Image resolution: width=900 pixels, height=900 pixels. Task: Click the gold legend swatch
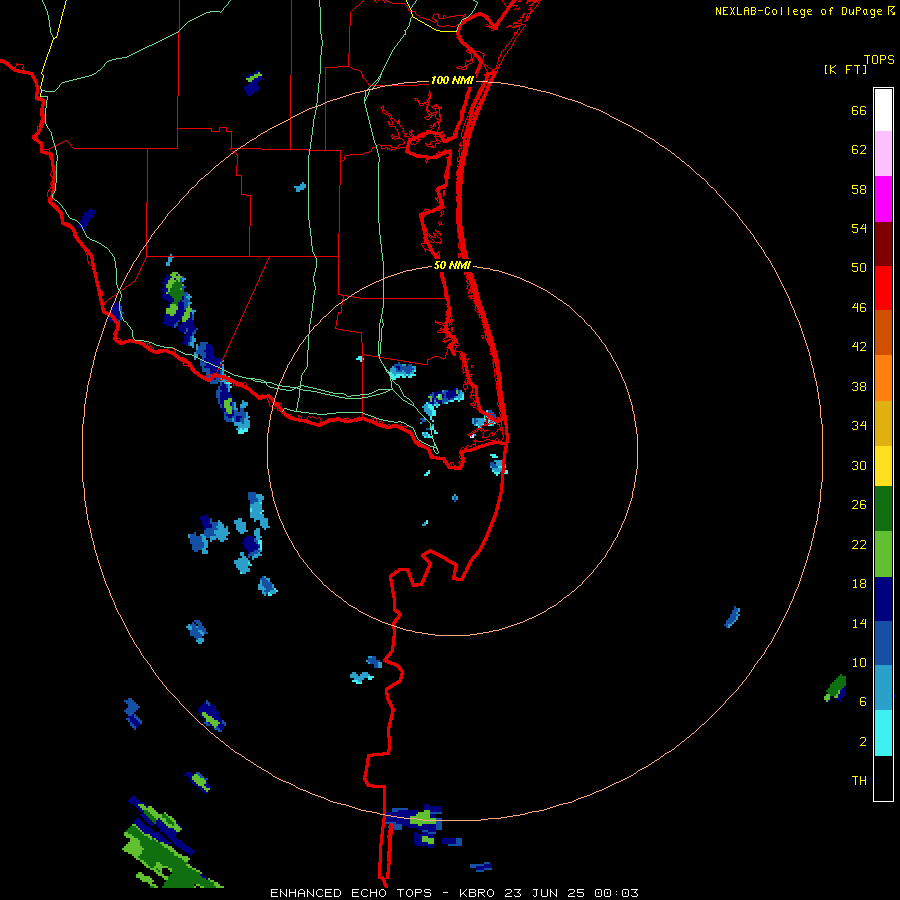[x=883, y=423]
